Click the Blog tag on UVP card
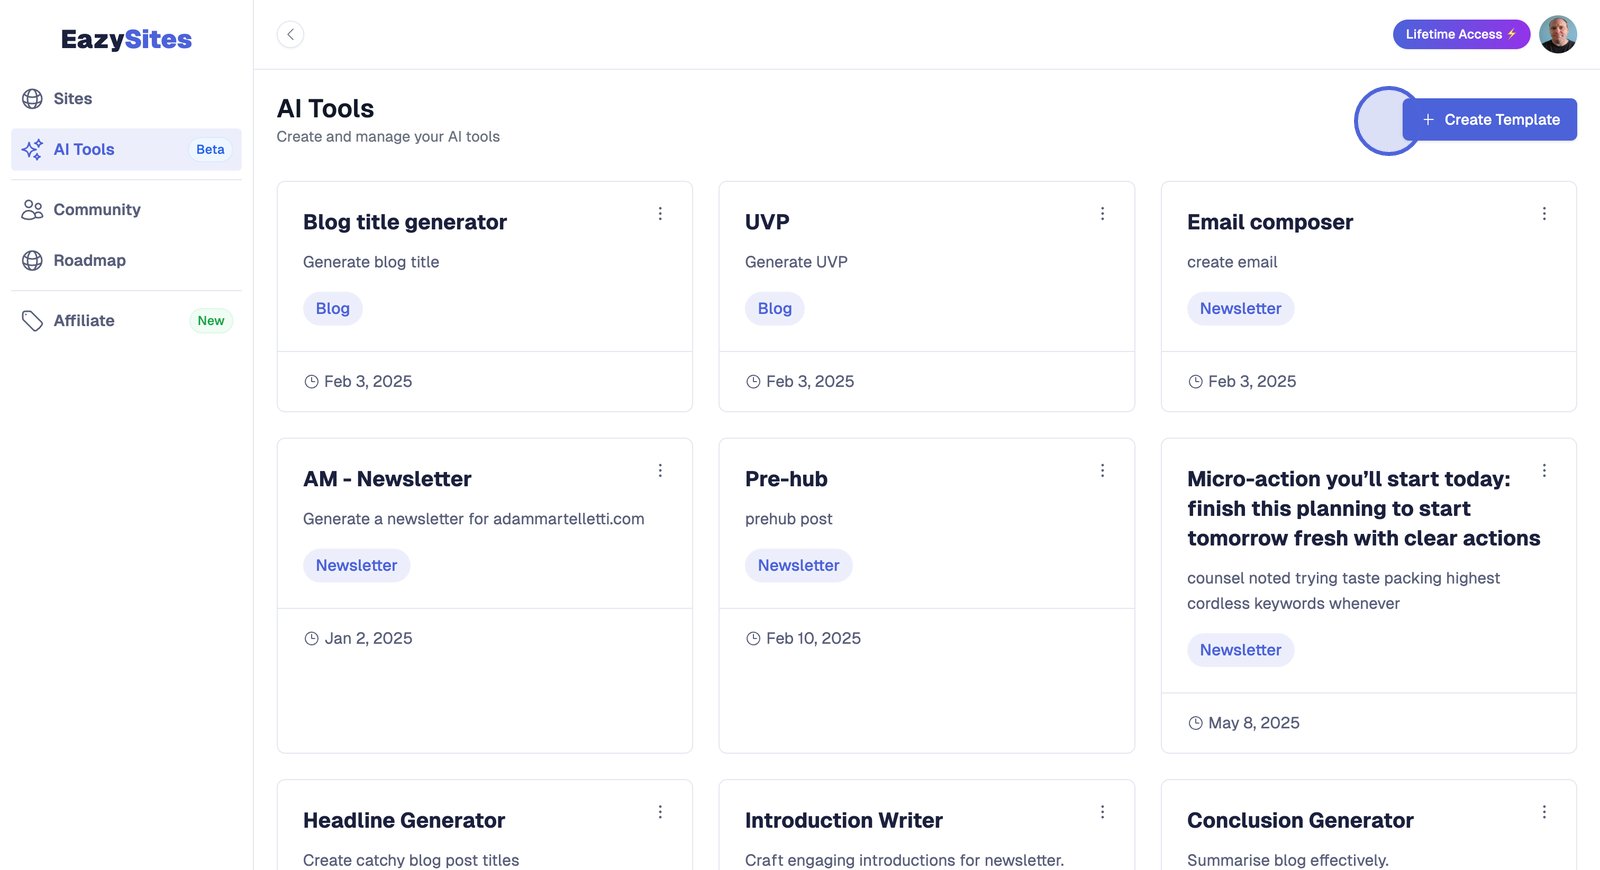This screenshot has width=1600, height=870. pyautogui.click(x=774, y=309)
